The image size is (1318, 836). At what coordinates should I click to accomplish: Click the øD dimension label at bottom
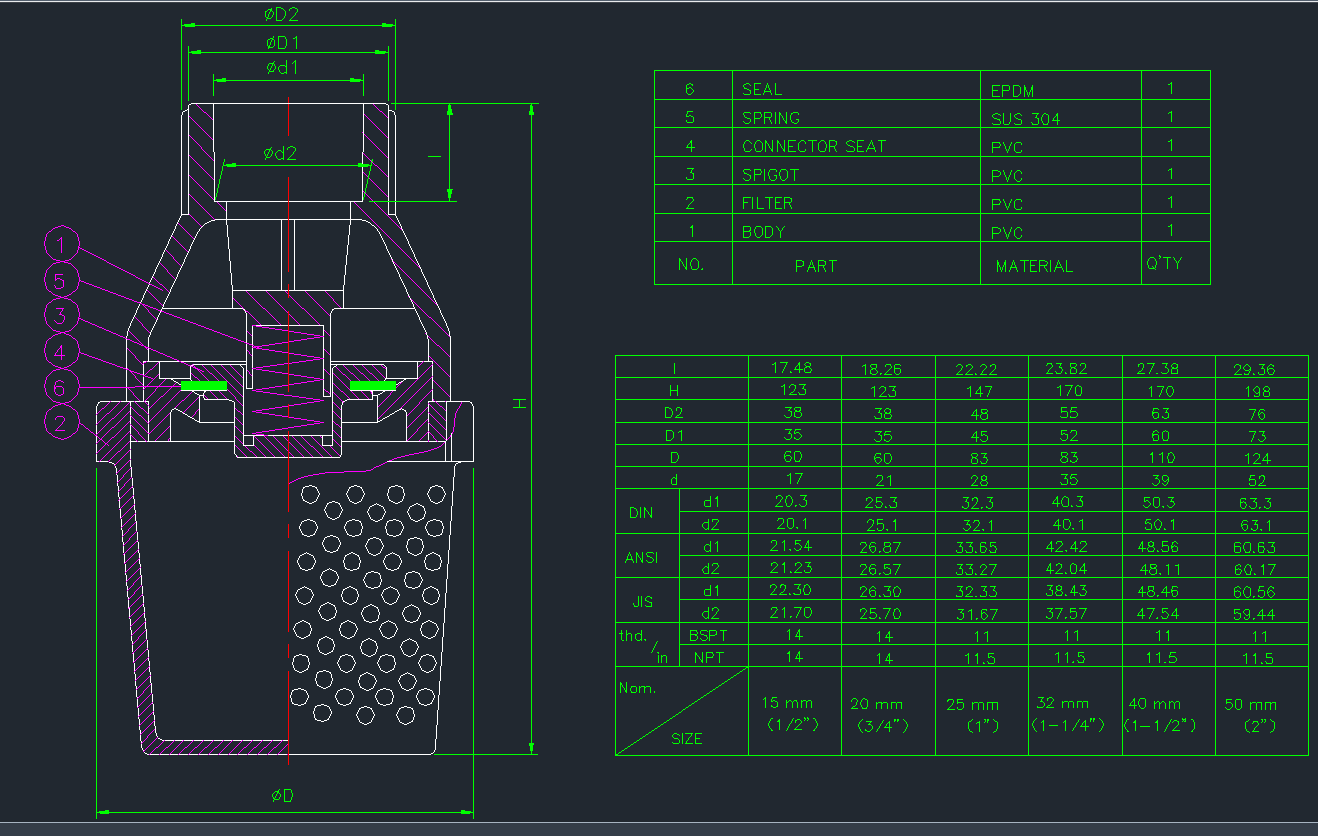283,796
